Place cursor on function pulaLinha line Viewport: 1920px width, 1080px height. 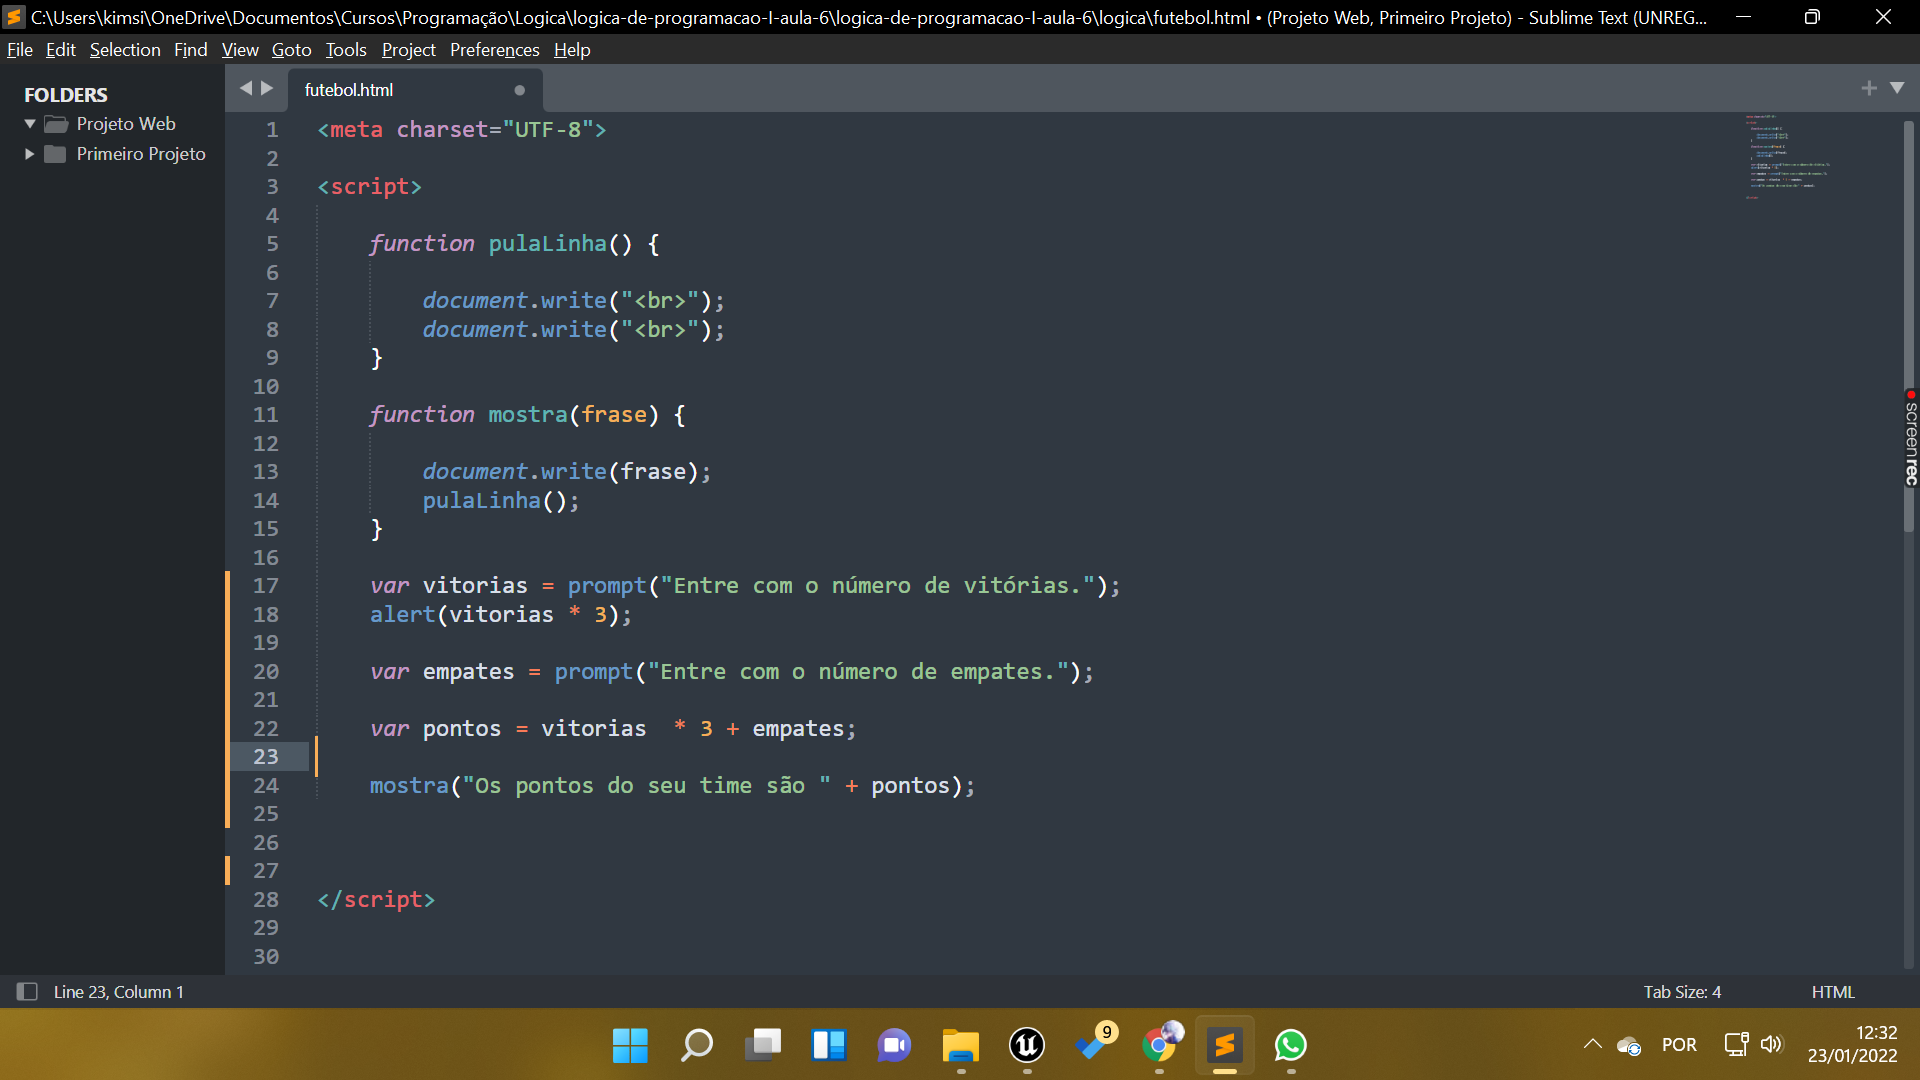[x=514, y=244]
